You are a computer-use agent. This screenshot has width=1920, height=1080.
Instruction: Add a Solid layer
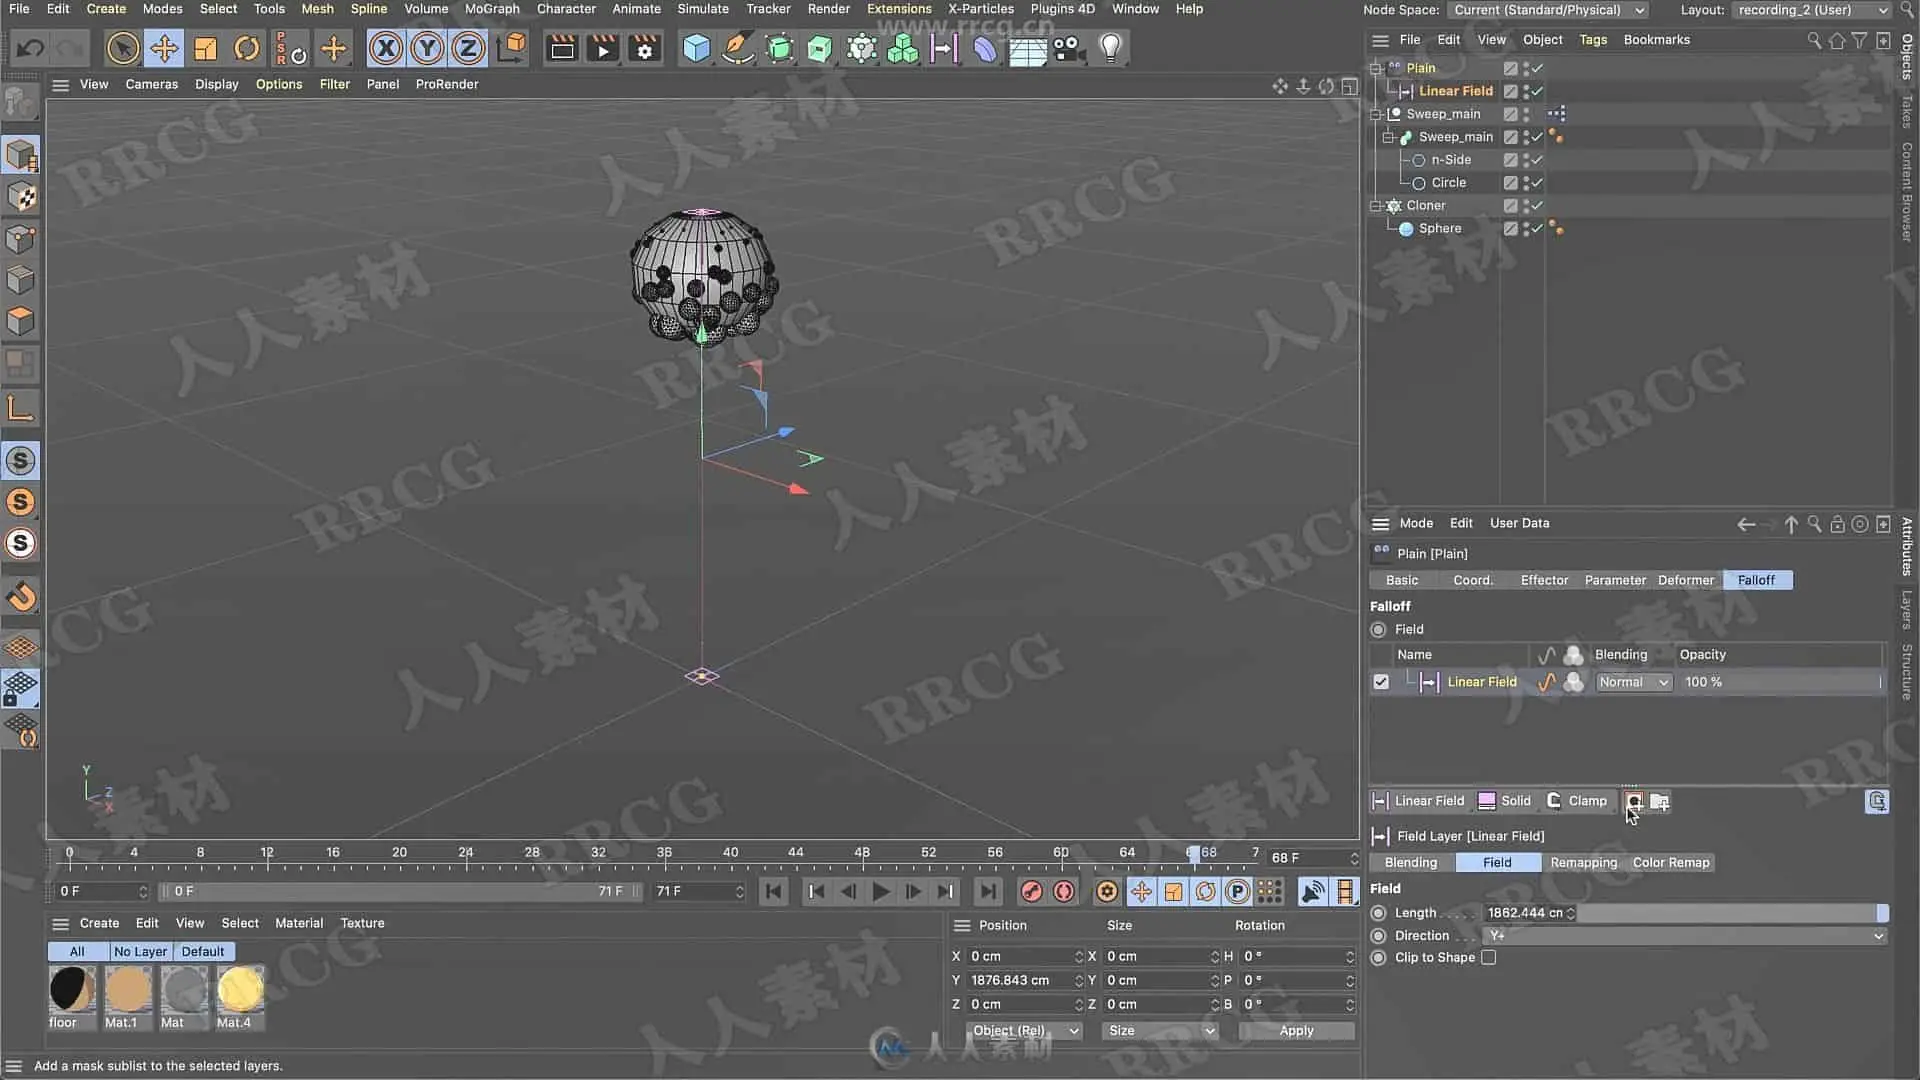(1504, 801)
